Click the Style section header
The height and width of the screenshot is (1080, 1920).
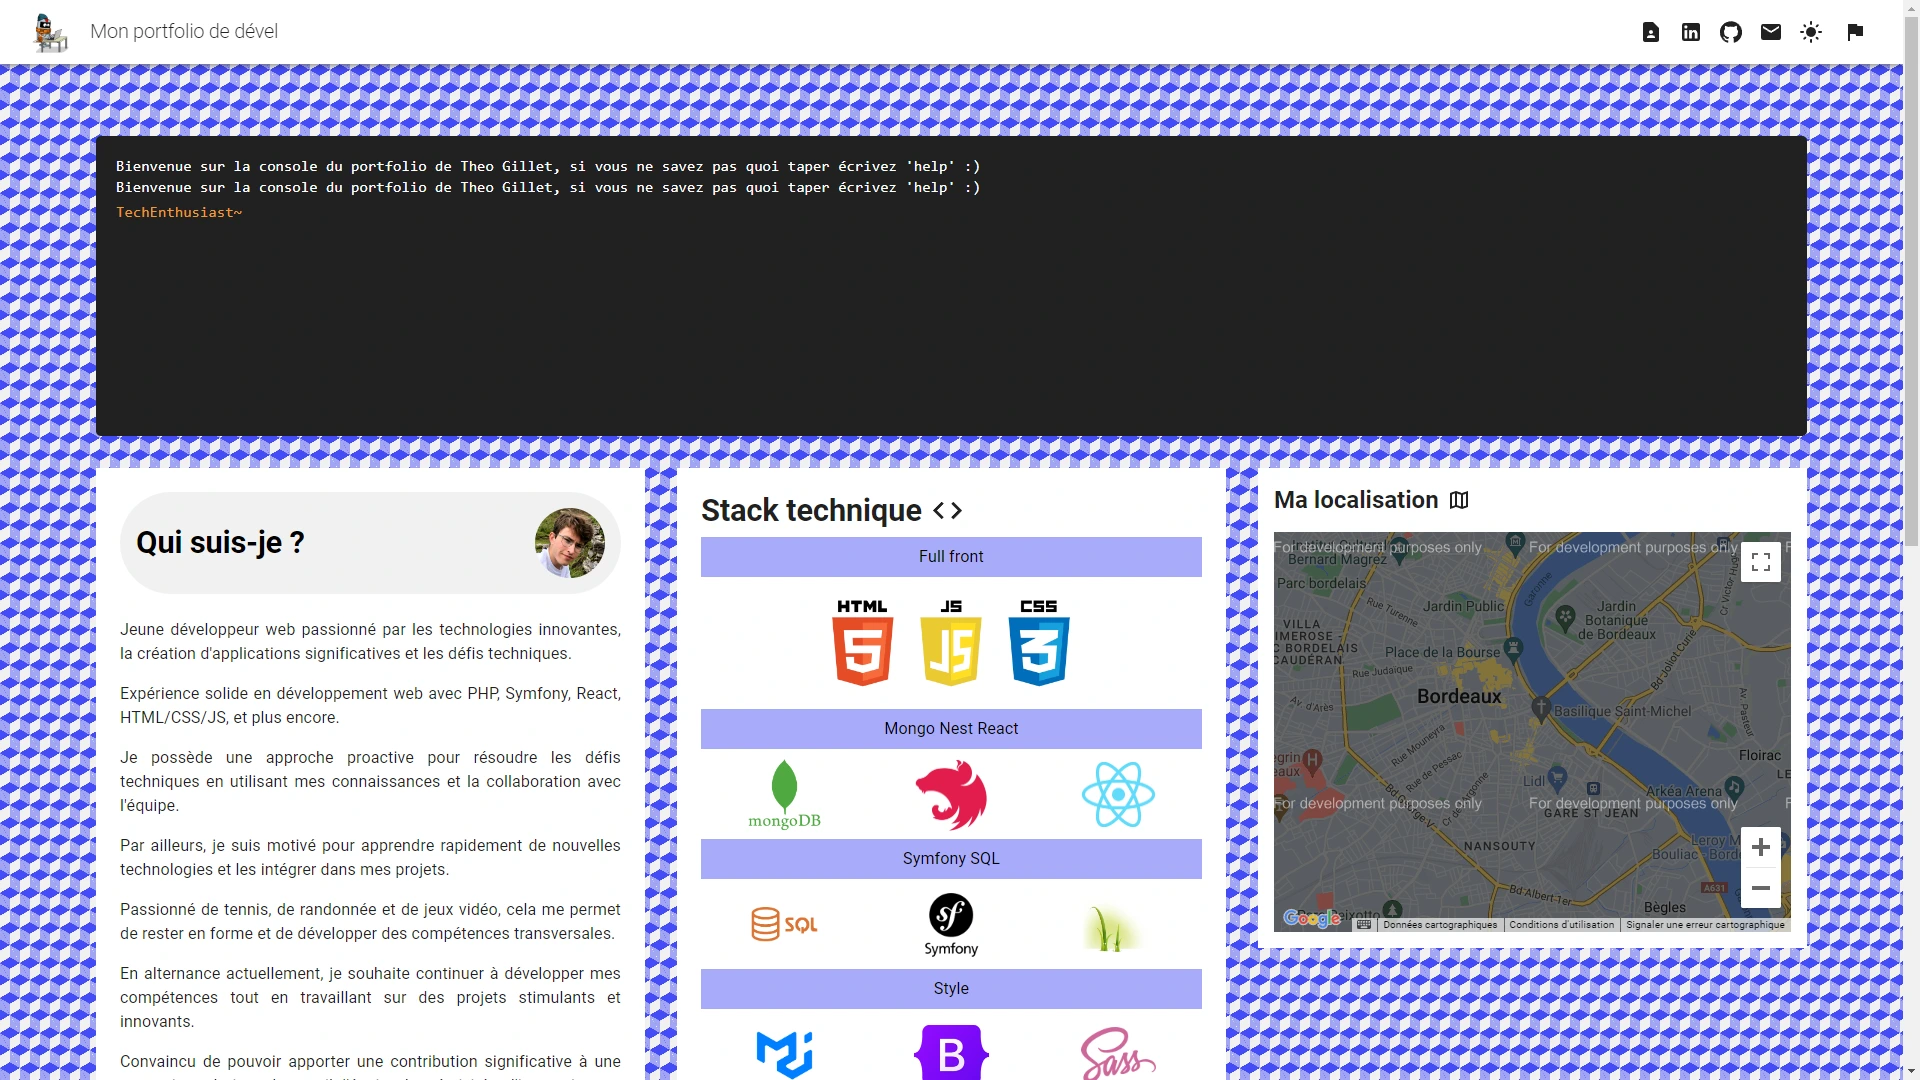(x=951, y=989)
